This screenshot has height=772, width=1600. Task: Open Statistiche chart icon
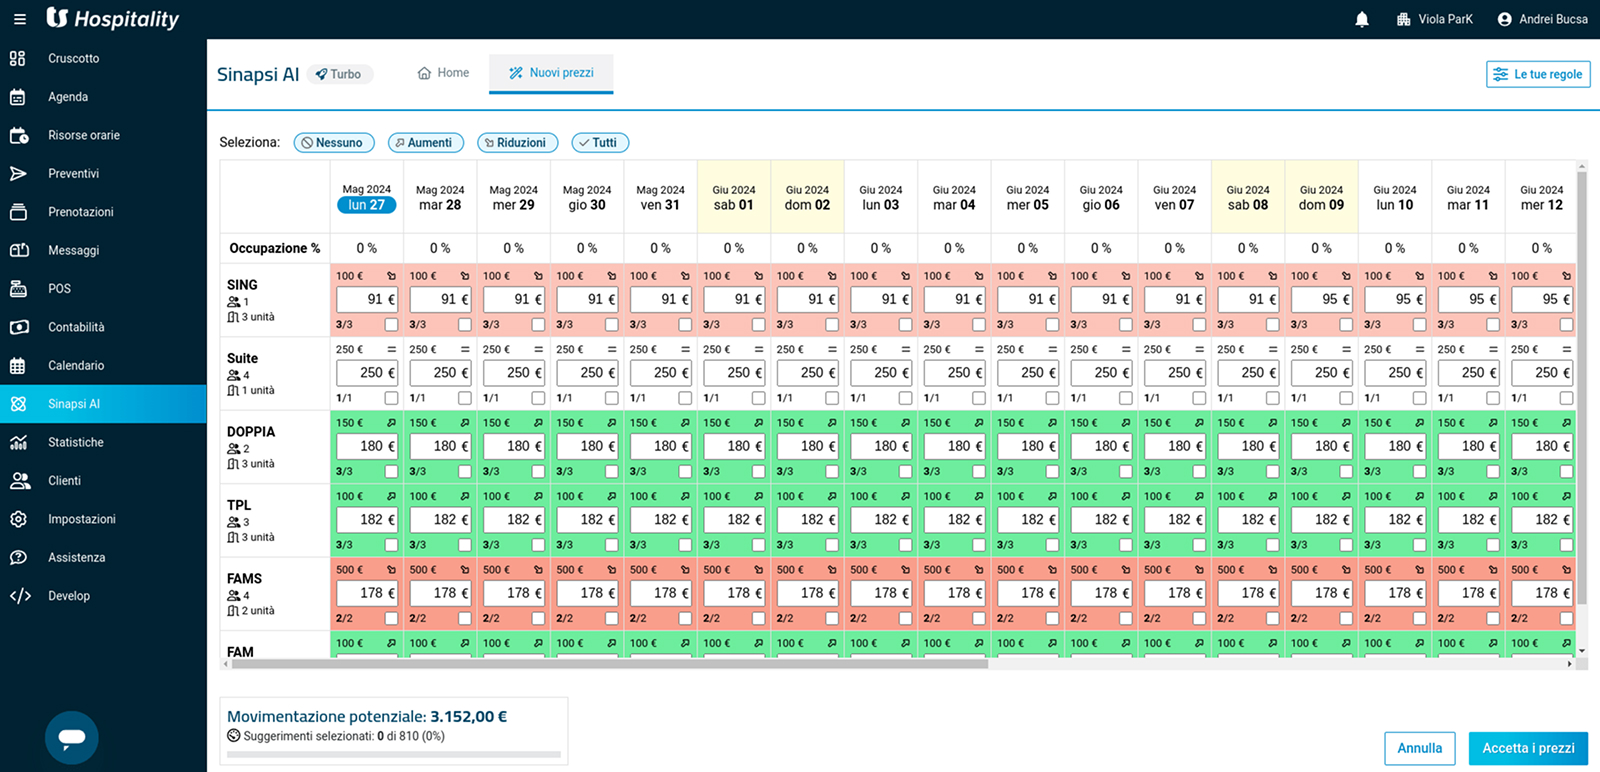coord(18,442)
